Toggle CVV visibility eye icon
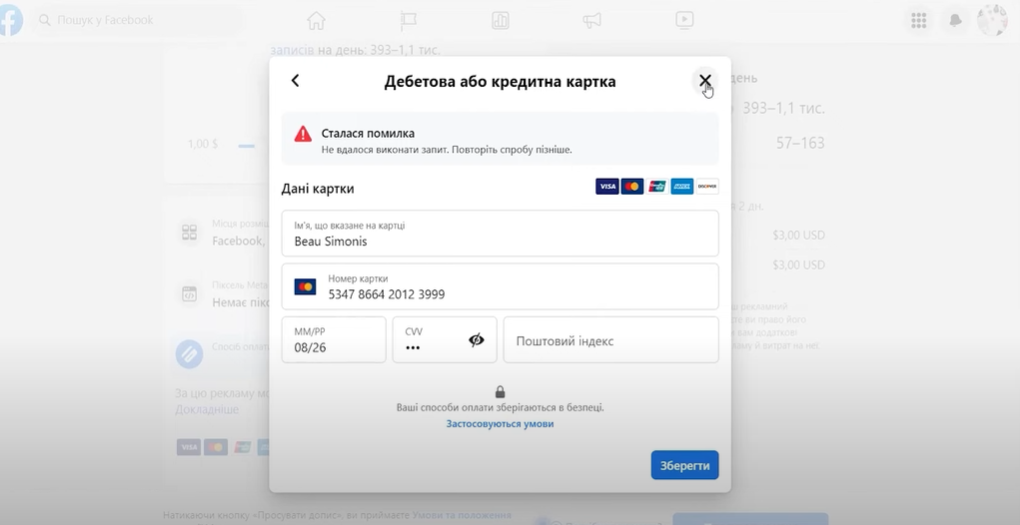The image size is (1020, 525). click(x=476, y=340)
